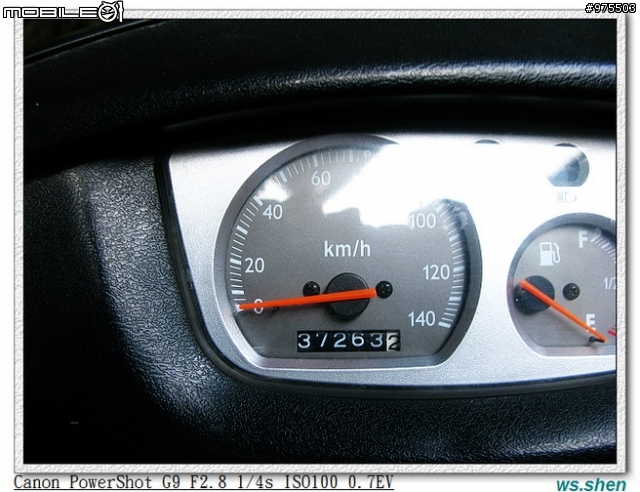This screenshot has height=492, width=640.
Task: Click the odometer reading 372632
Action: 349,341
